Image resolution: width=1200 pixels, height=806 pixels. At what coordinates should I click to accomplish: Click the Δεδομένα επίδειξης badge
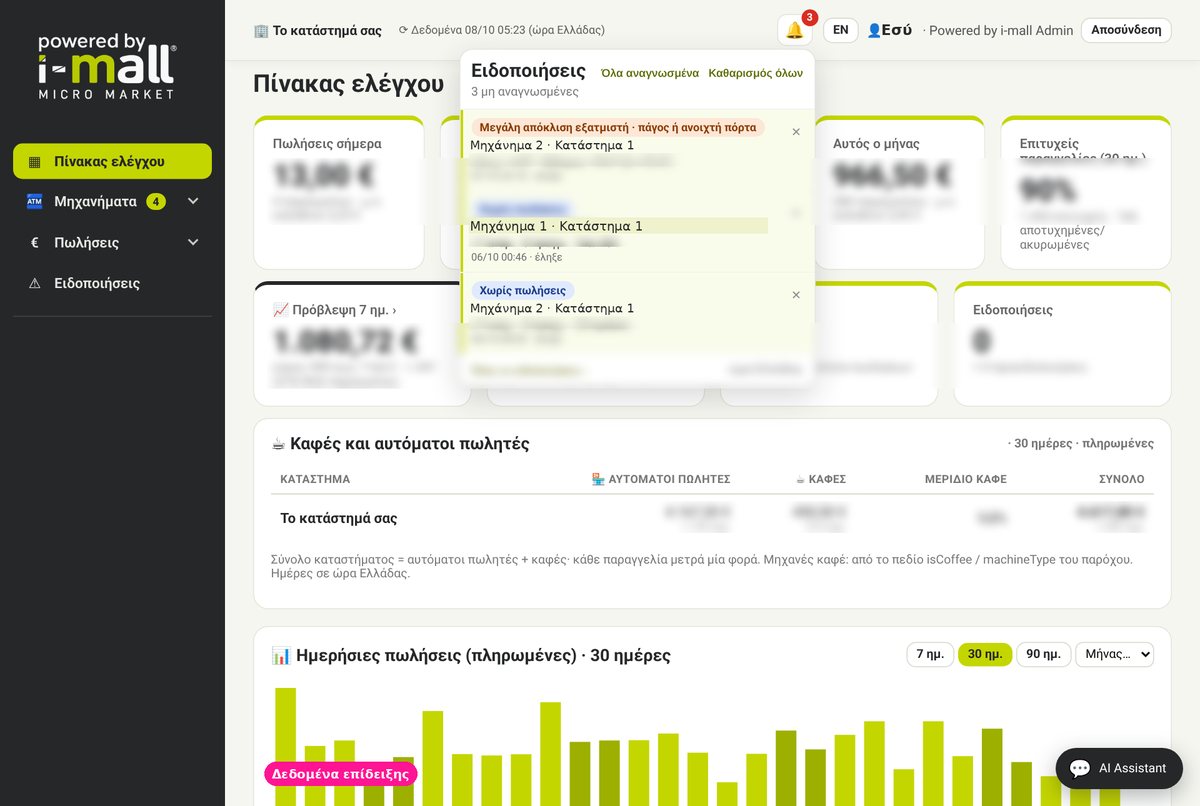click(341, 774)
